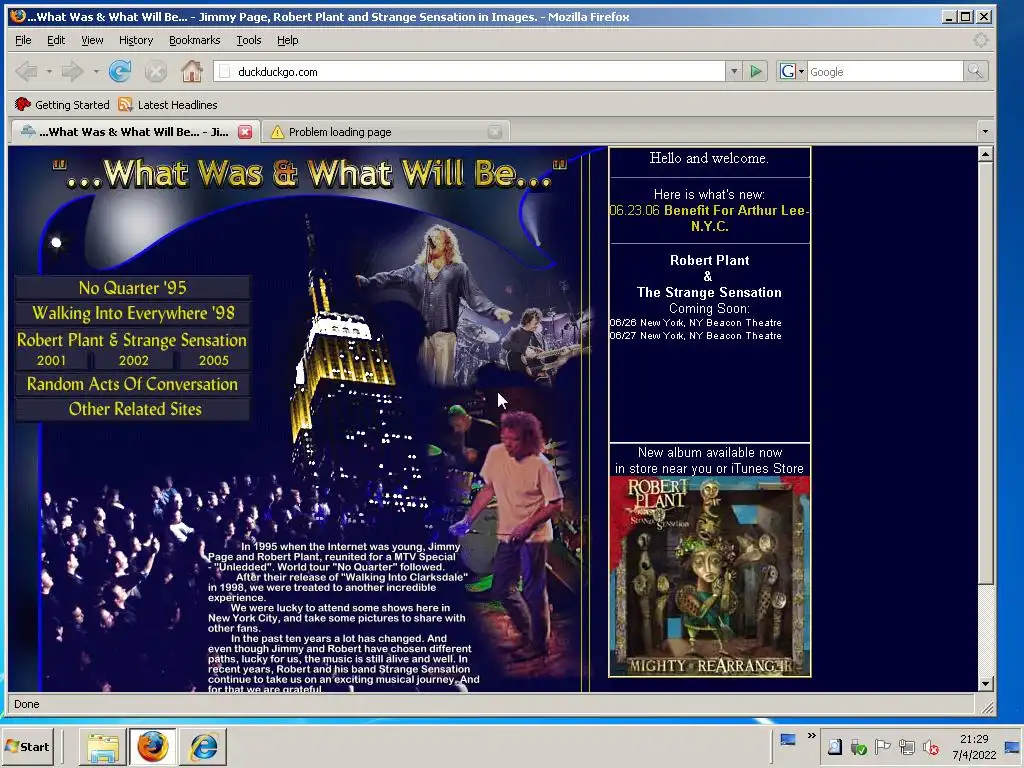Click the page scrollbar up arrow
The height and width of the screenshot is (768, 1024).
[x=985, y=154]
